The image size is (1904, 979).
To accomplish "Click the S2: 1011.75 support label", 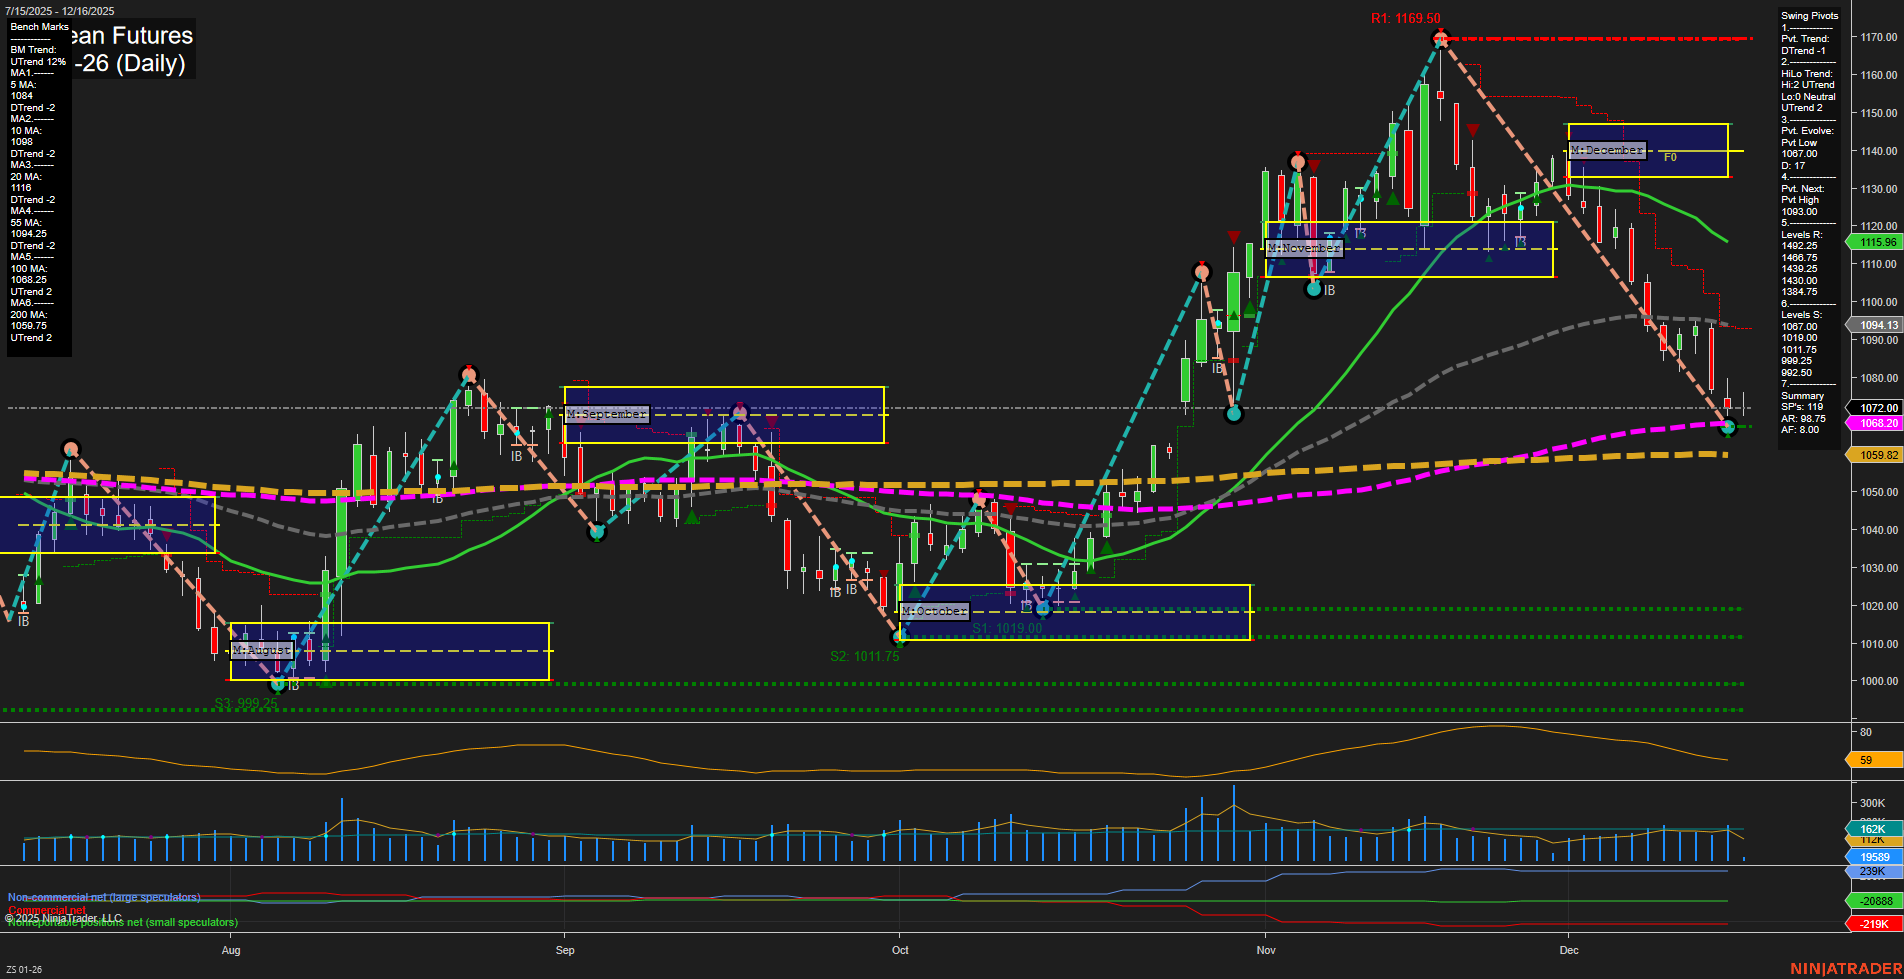I will [x=864, y=657].
